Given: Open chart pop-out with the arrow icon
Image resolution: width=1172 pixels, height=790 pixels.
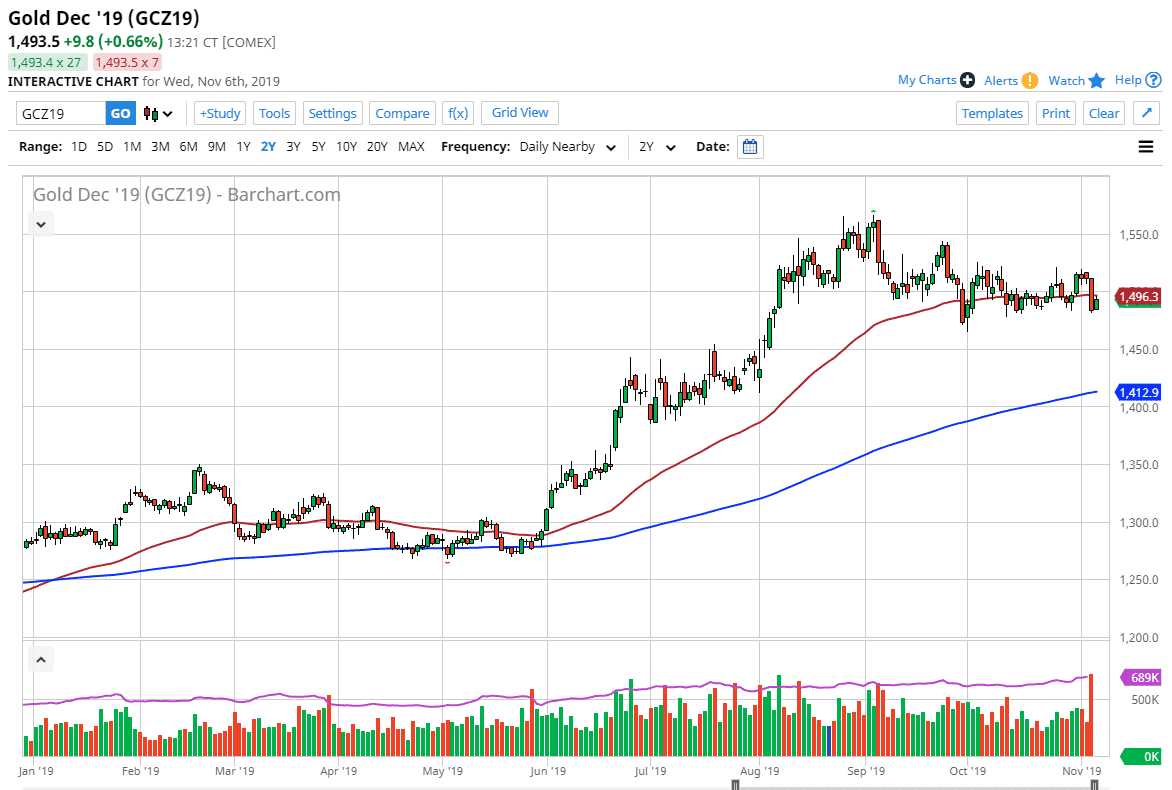Looking at the screenshot, I should pos(1145,113).
